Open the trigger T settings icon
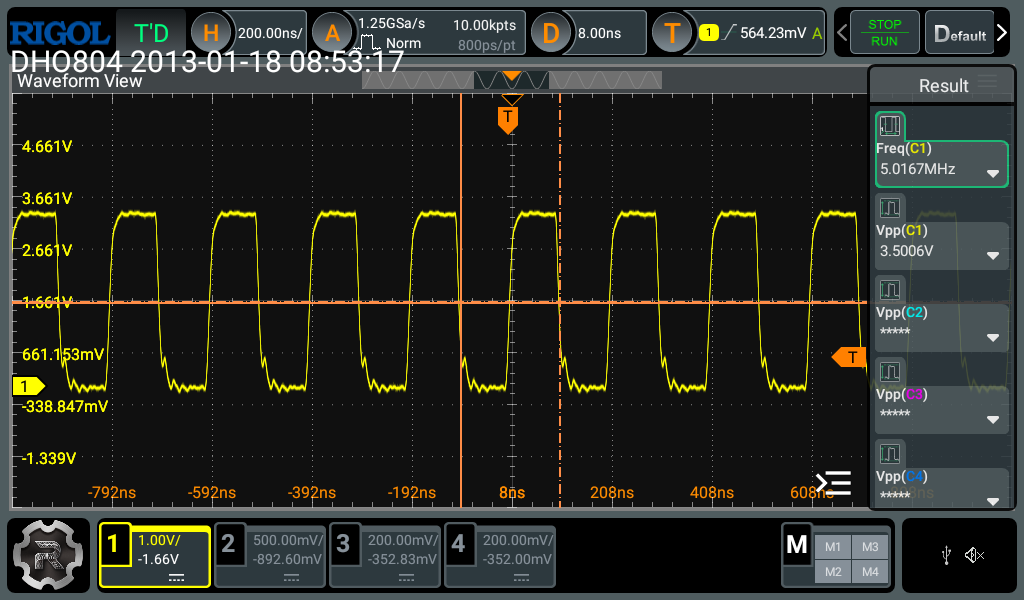This screenshot has width=1024, height=600. tap(672, 33)
